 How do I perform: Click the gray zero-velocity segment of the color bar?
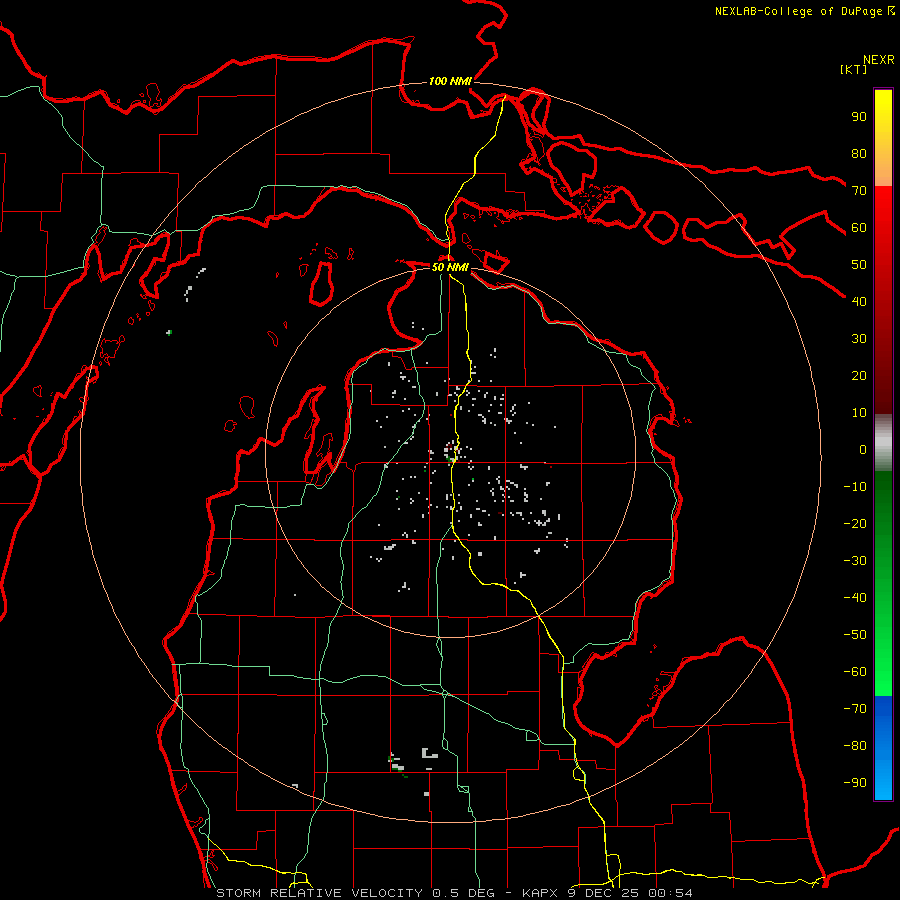[x=883, y=443]
